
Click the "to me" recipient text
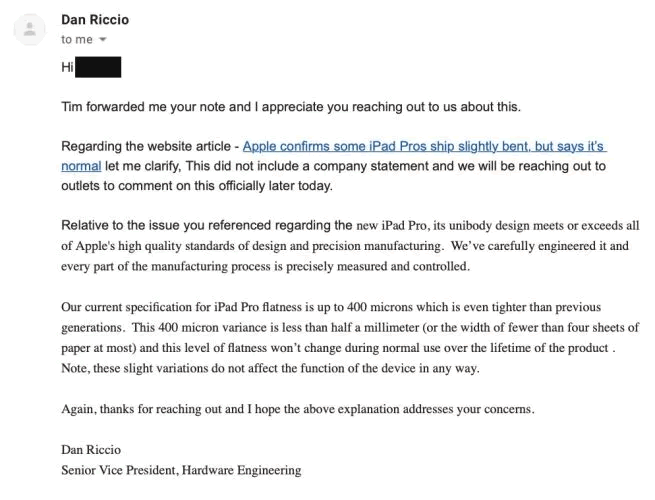pyautogui.click(x=76, y=39)
